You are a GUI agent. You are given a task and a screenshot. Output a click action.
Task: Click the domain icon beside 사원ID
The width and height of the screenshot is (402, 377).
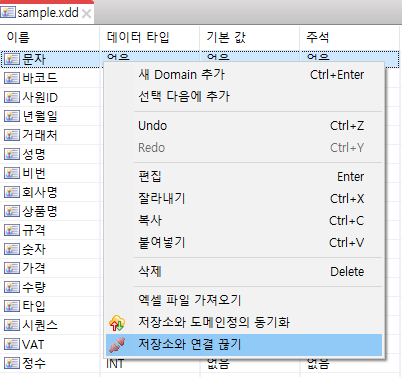pyautogui.click(x=12, y=97)
